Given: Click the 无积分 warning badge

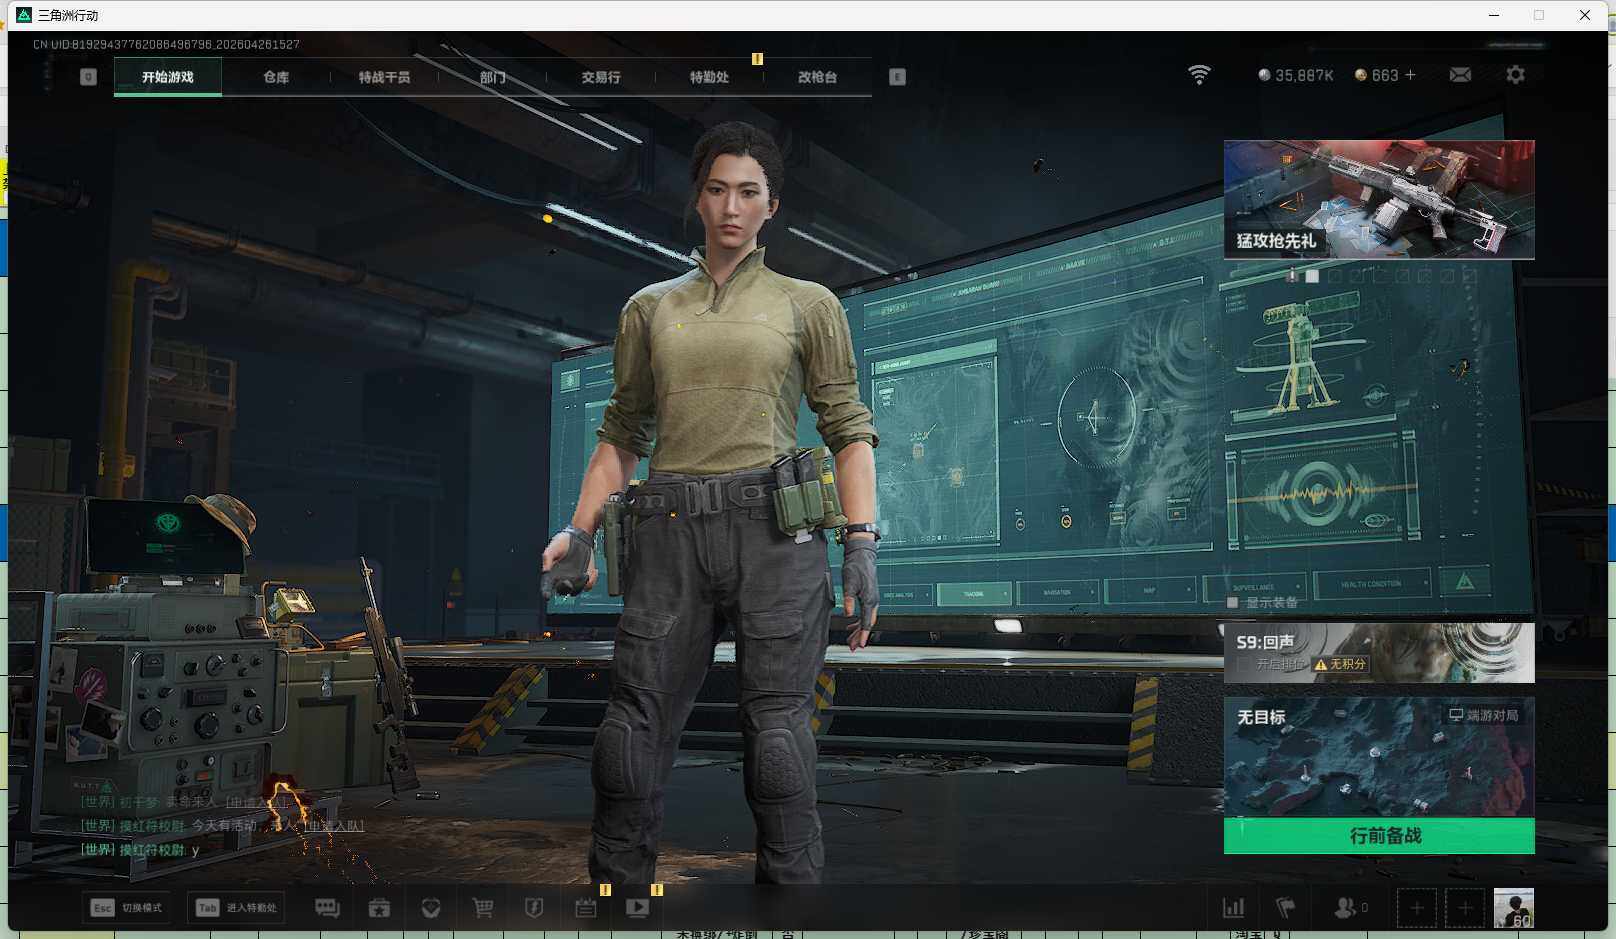Looking at the screenshot, I should point(1341,664).
